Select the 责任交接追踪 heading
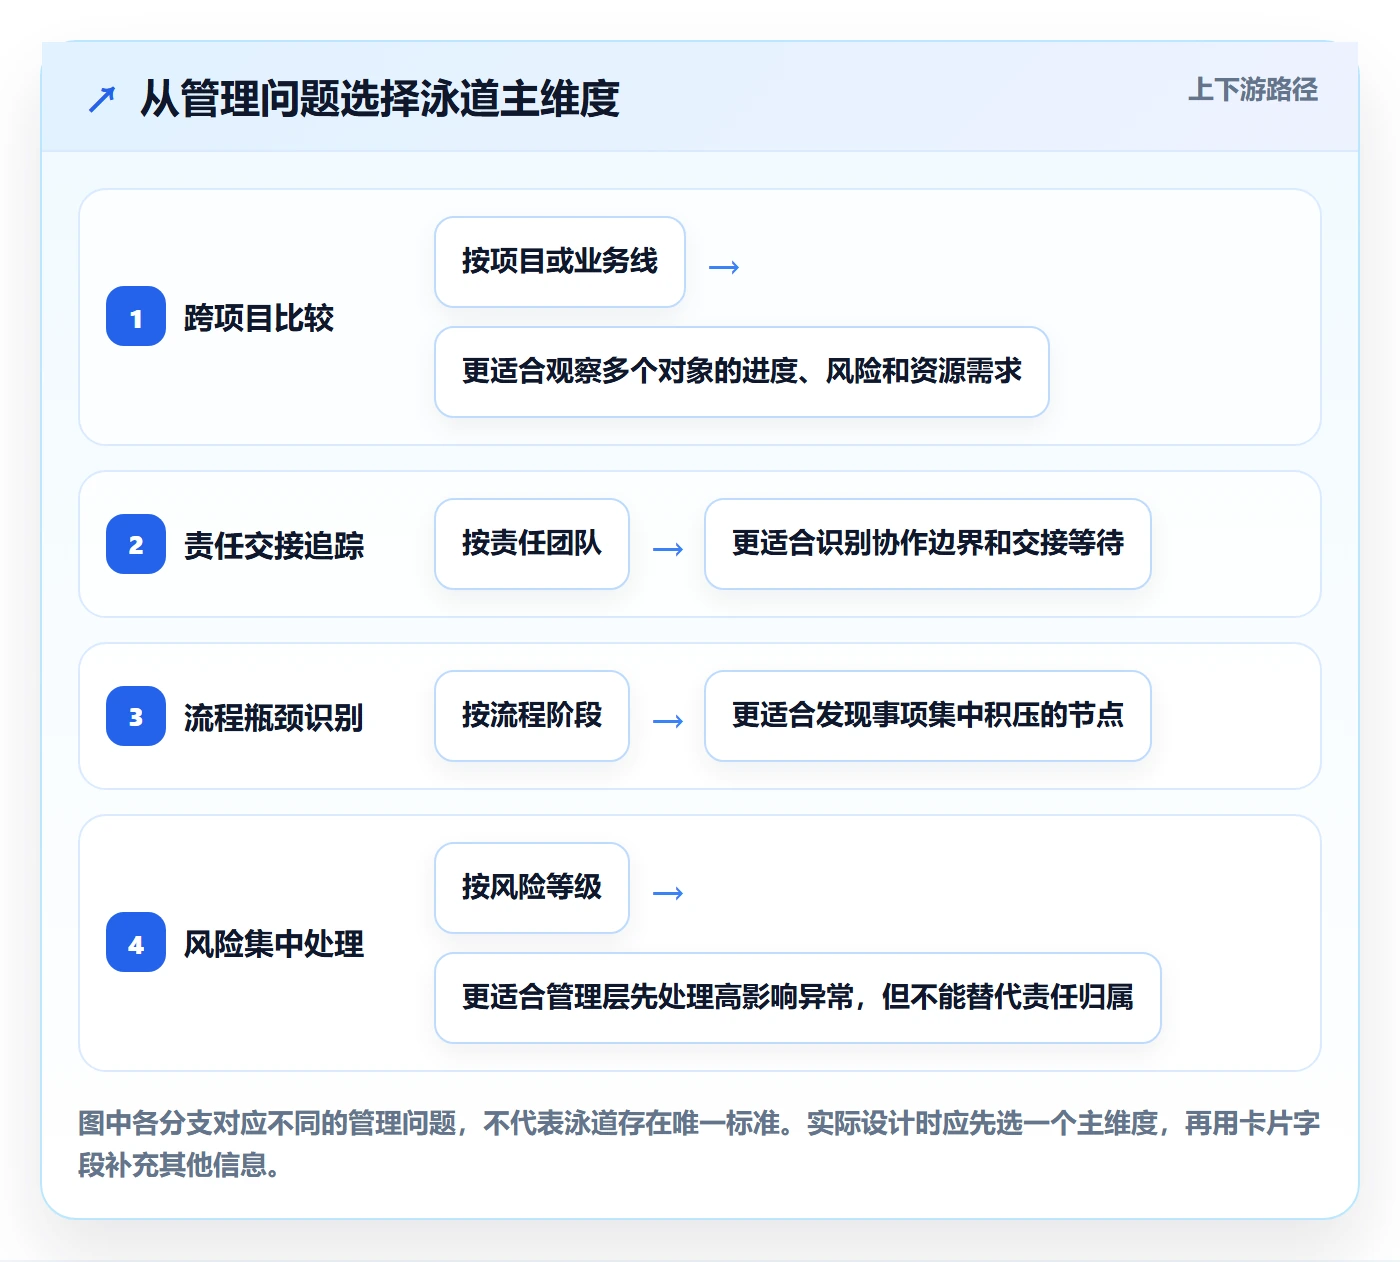The height and width of the screenshot is (1262, 1400). (274, 545)
